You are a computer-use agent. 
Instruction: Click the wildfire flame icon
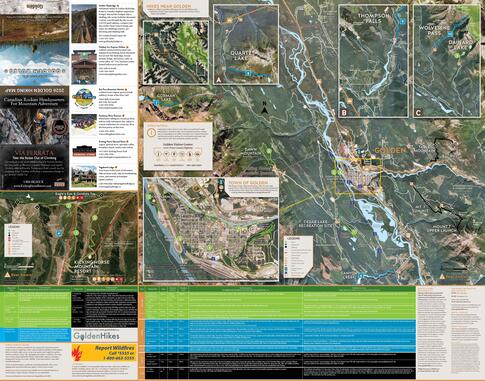pyautogui.click(x=77, y=353)
